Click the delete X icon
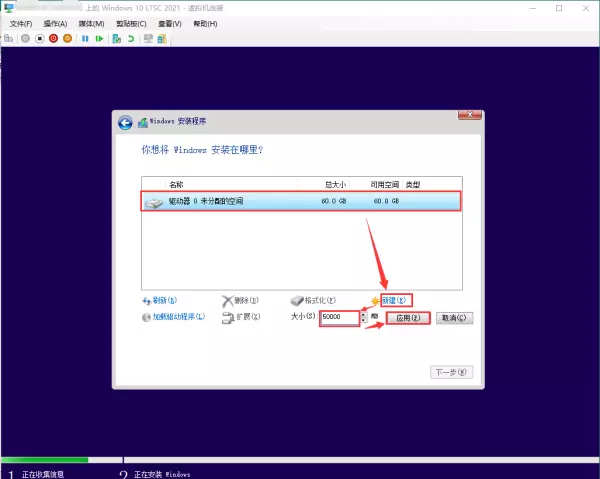Viewport: 600px width, 479px height. (228, 301)
